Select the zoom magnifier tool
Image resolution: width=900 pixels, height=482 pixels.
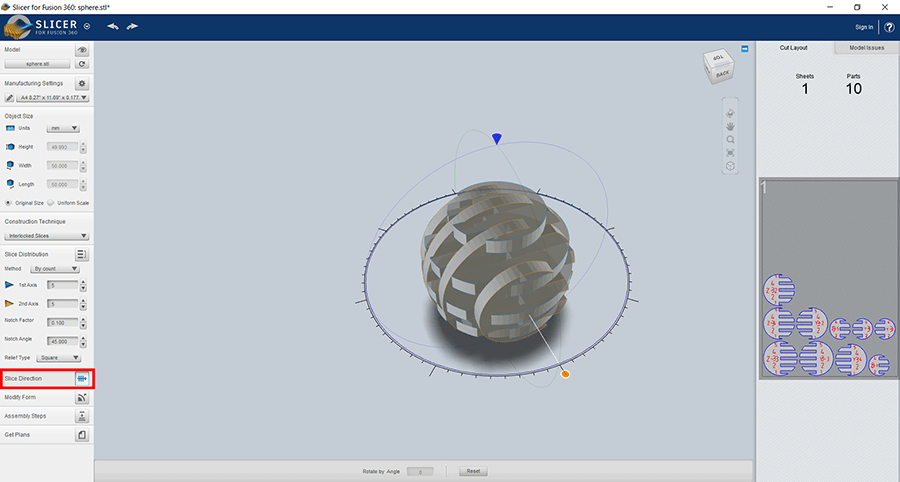tap(730, 140)
